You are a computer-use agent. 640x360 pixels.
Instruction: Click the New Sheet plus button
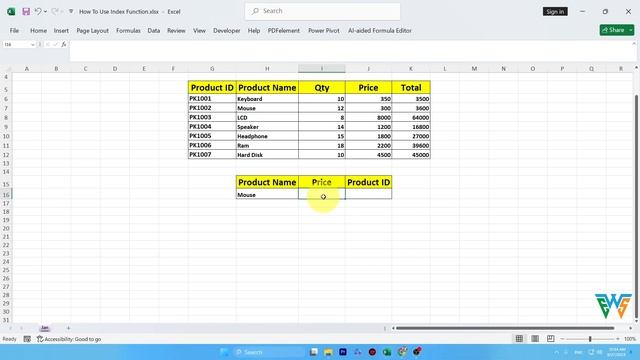(x=68, y=328)
